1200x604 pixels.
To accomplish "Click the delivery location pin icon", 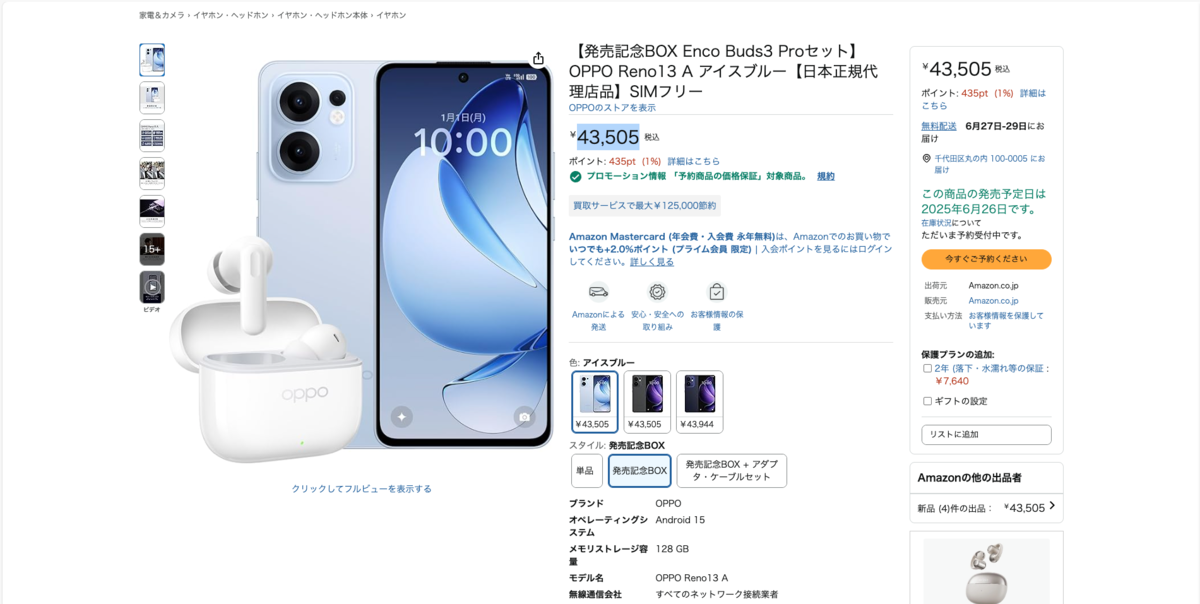I will 926,159.
